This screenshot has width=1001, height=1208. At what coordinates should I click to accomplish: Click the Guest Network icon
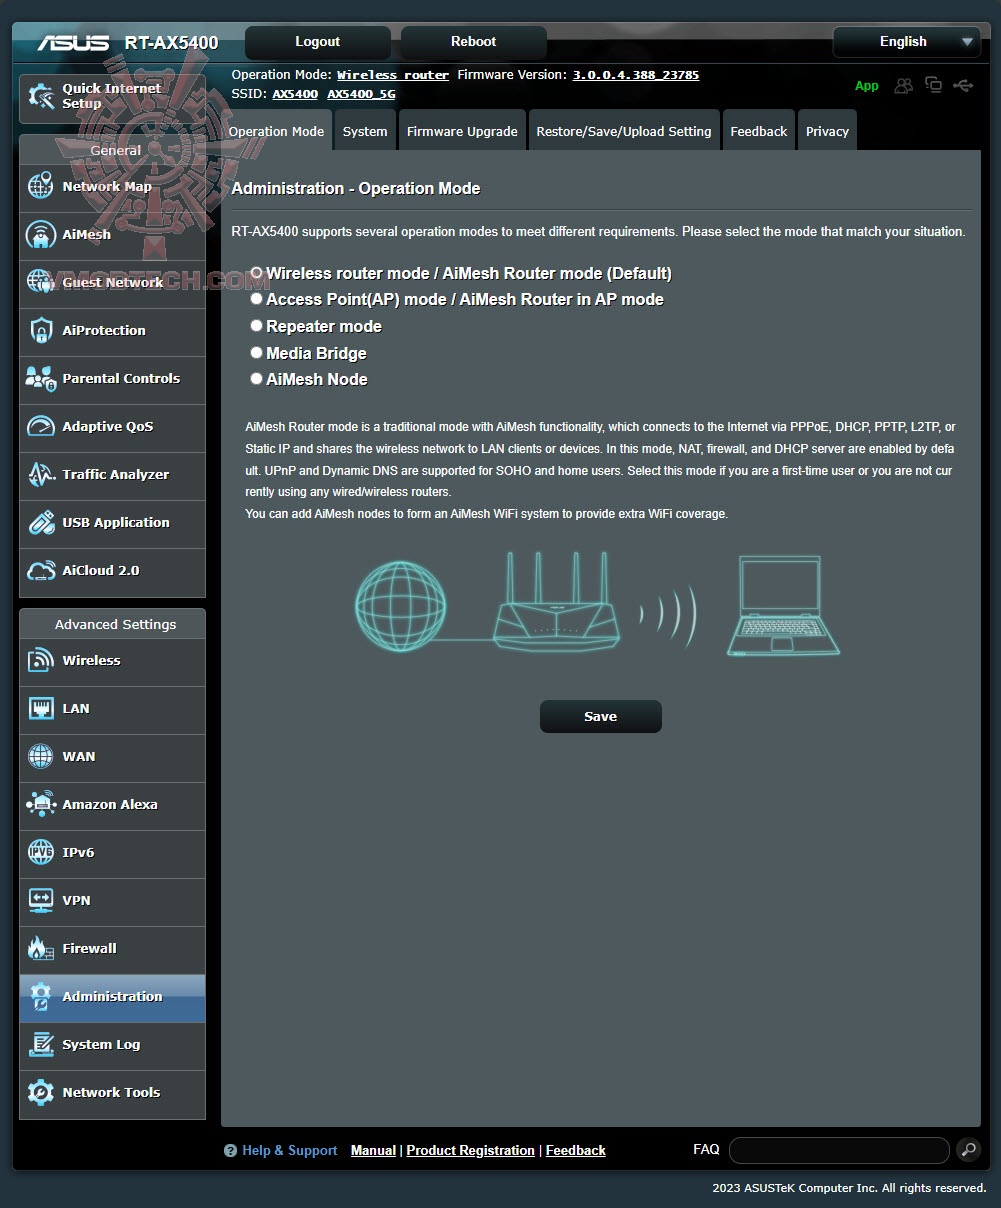(x=41, y=282)
